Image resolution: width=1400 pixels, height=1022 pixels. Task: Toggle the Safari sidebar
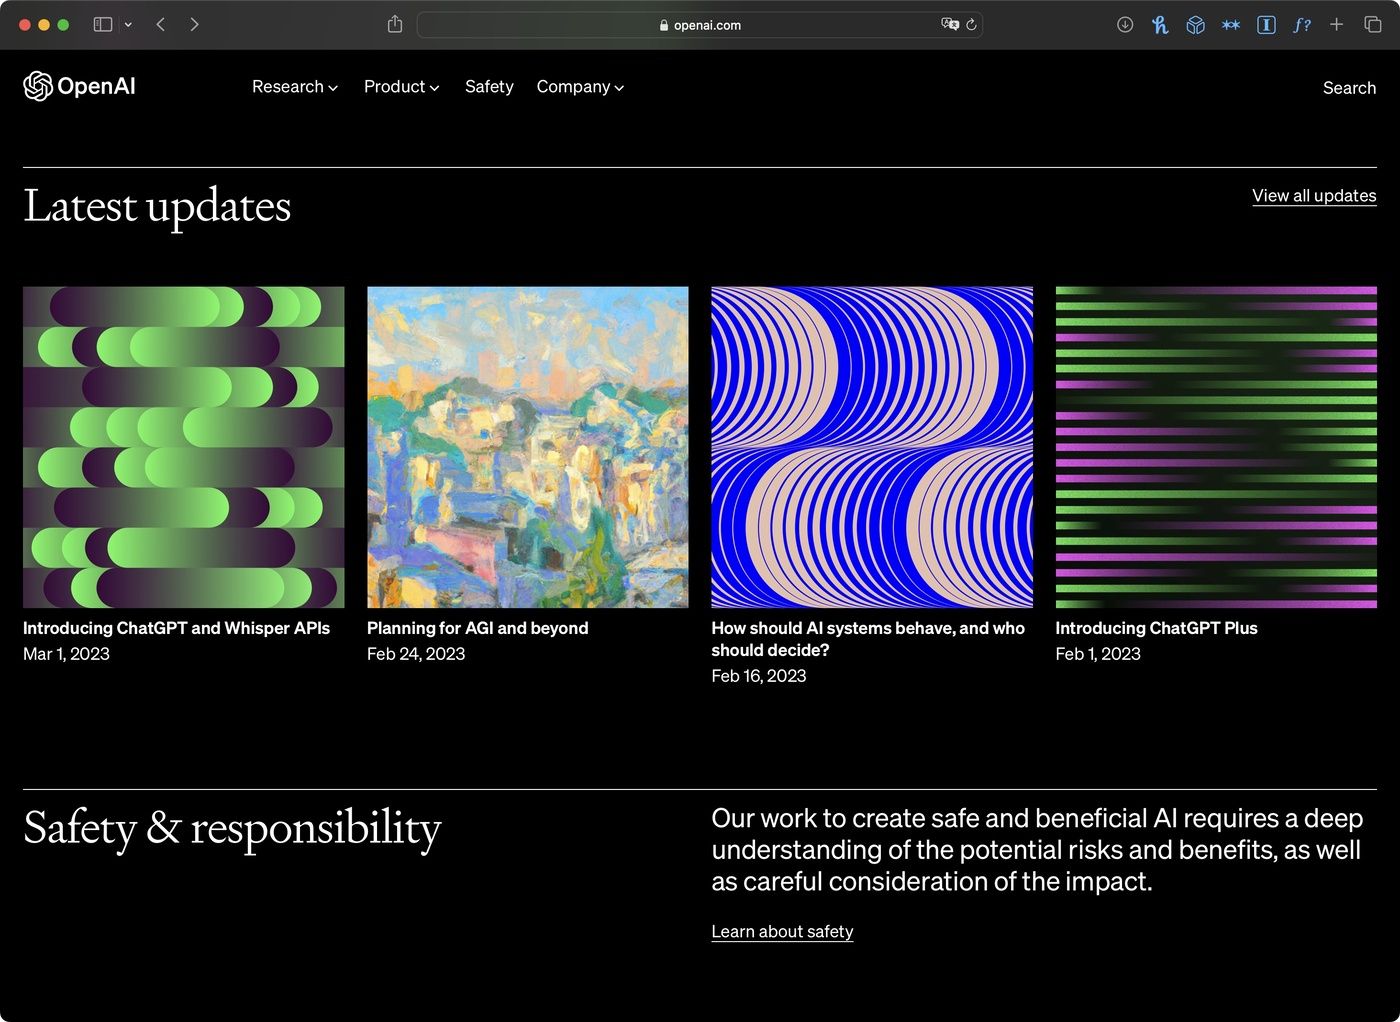[x=102, y=25]
